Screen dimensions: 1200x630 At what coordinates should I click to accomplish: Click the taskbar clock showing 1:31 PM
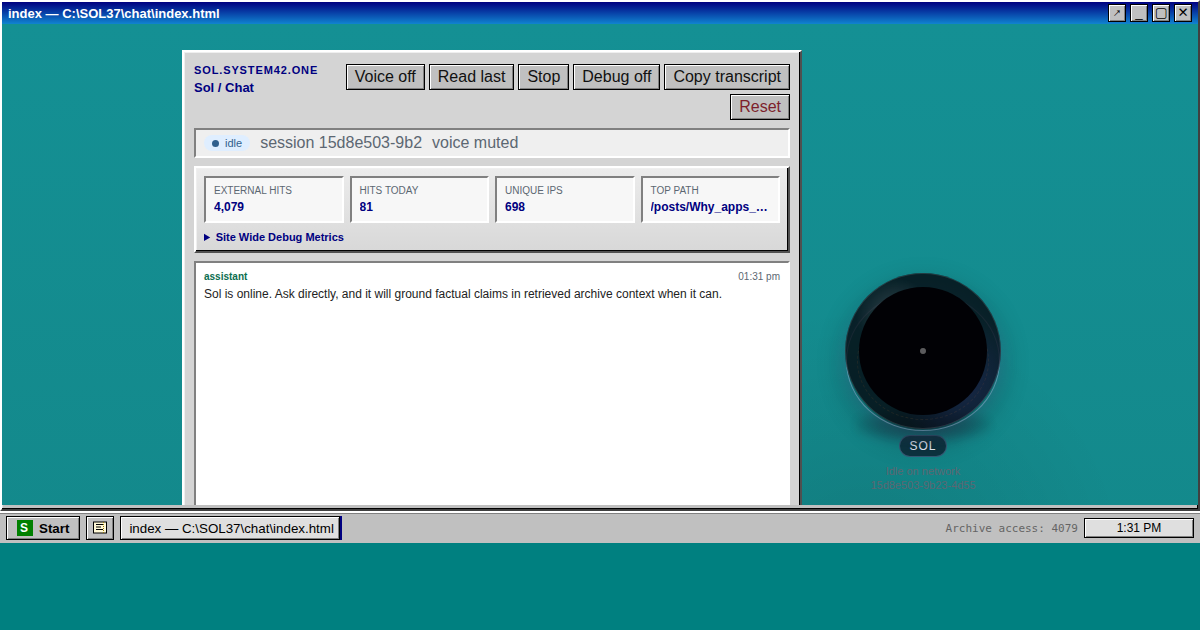[x=1138, y=528]
